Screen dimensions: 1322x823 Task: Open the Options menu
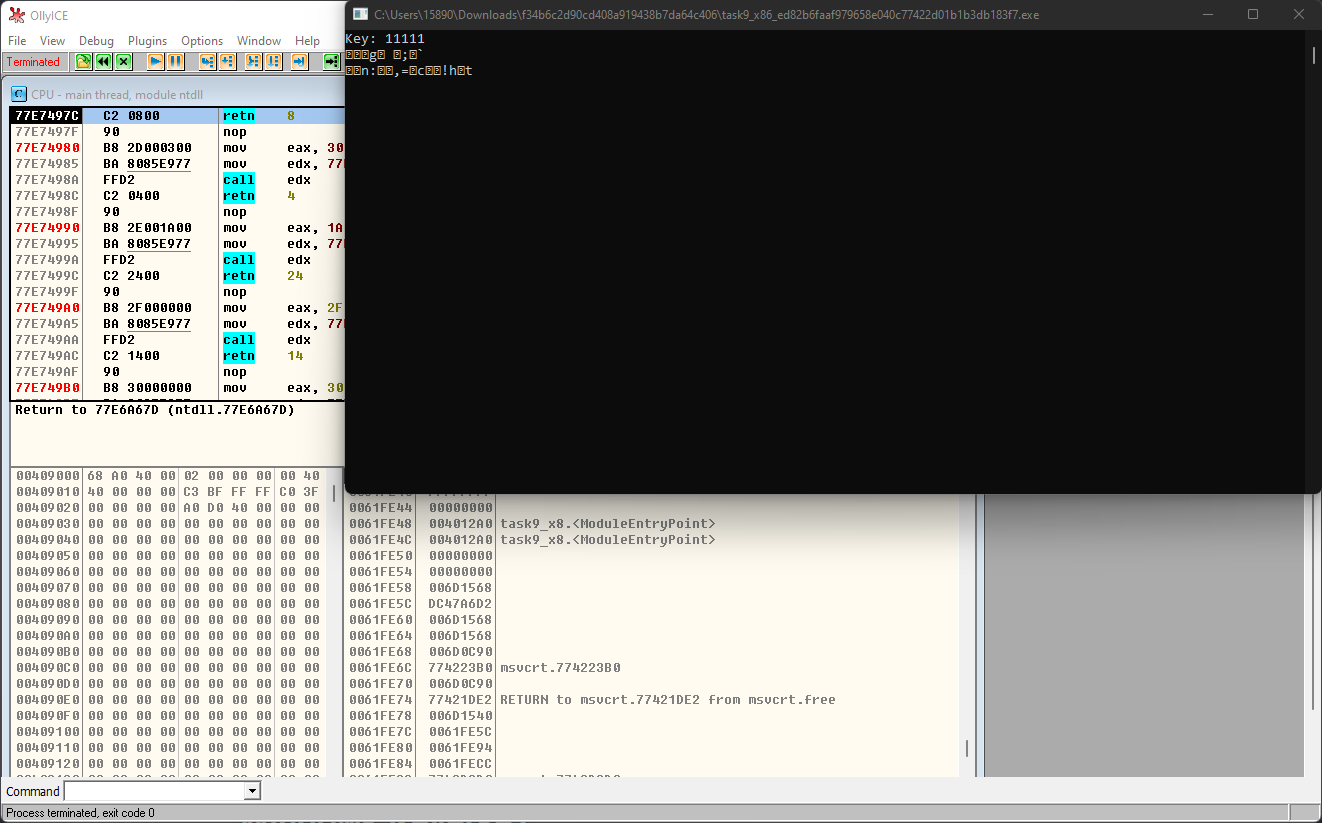(x=202, y=41)
